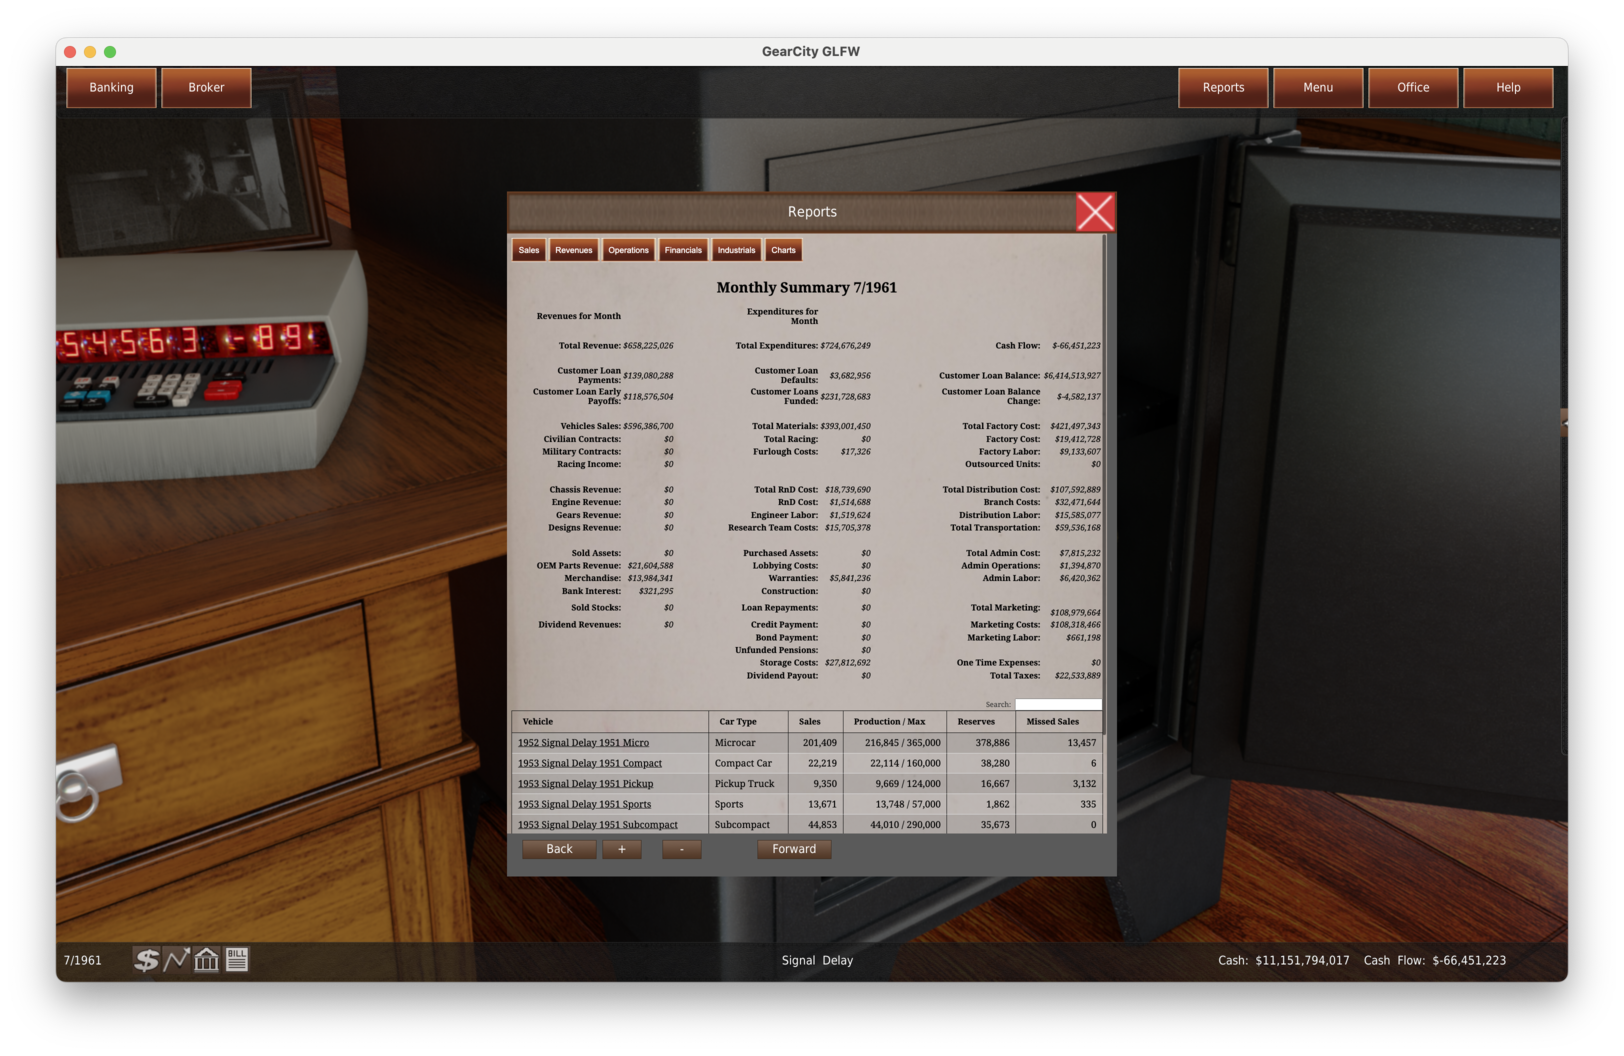Viewport: 1624px width, 1056px height.
Task: Click the macOS green fullscreen window button
Action: (110, 52)
